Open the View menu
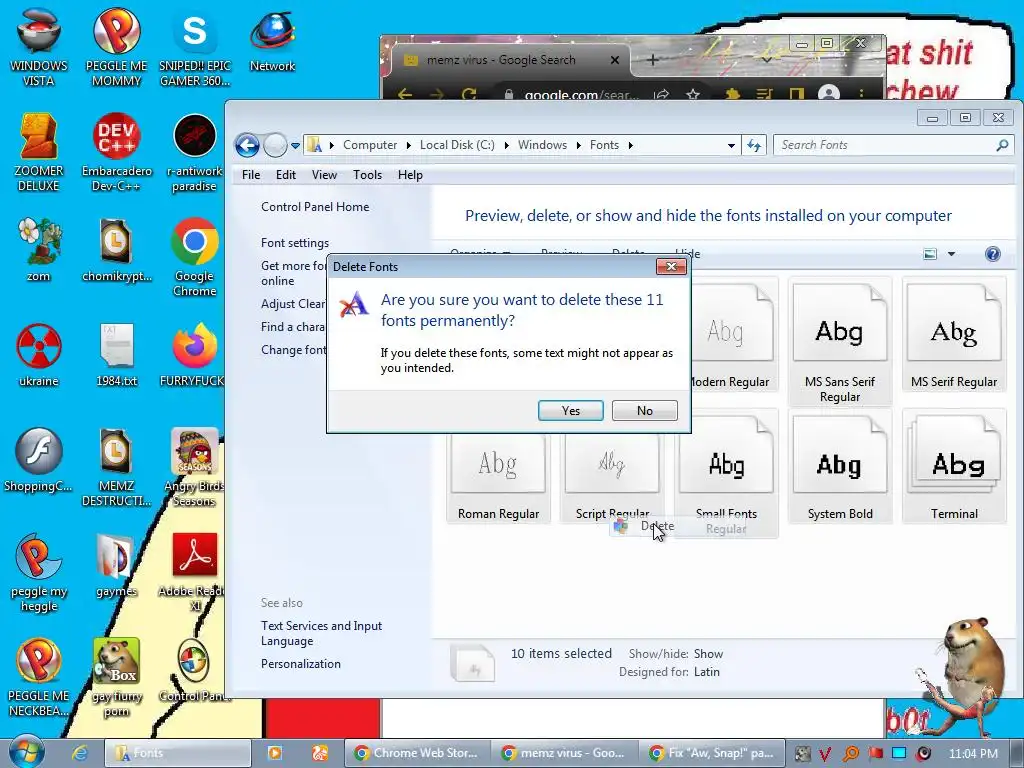 coord(324,175)
